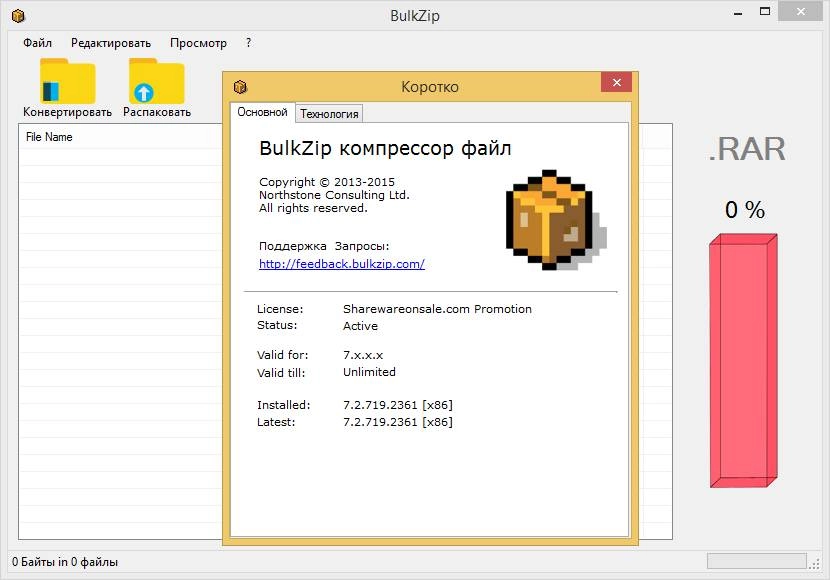Close the BulkZip main window

tap(801, 12)
